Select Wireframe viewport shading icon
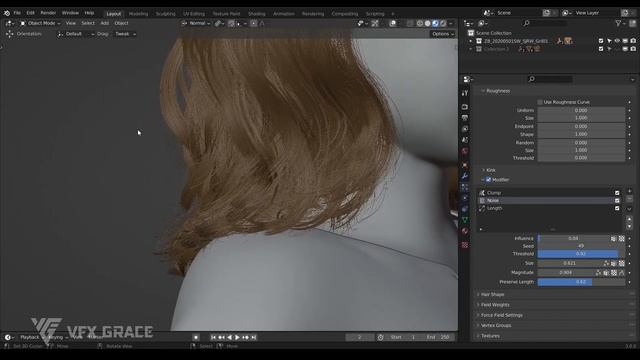This screenshot has height=360, width=640. coord(420,23)
